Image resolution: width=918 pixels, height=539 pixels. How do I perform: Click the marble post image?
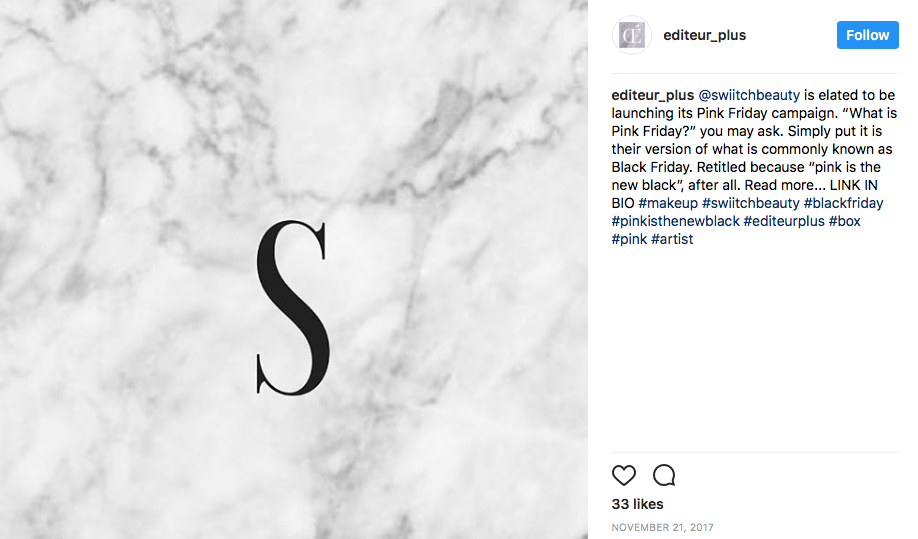click(x=294, y=269)
